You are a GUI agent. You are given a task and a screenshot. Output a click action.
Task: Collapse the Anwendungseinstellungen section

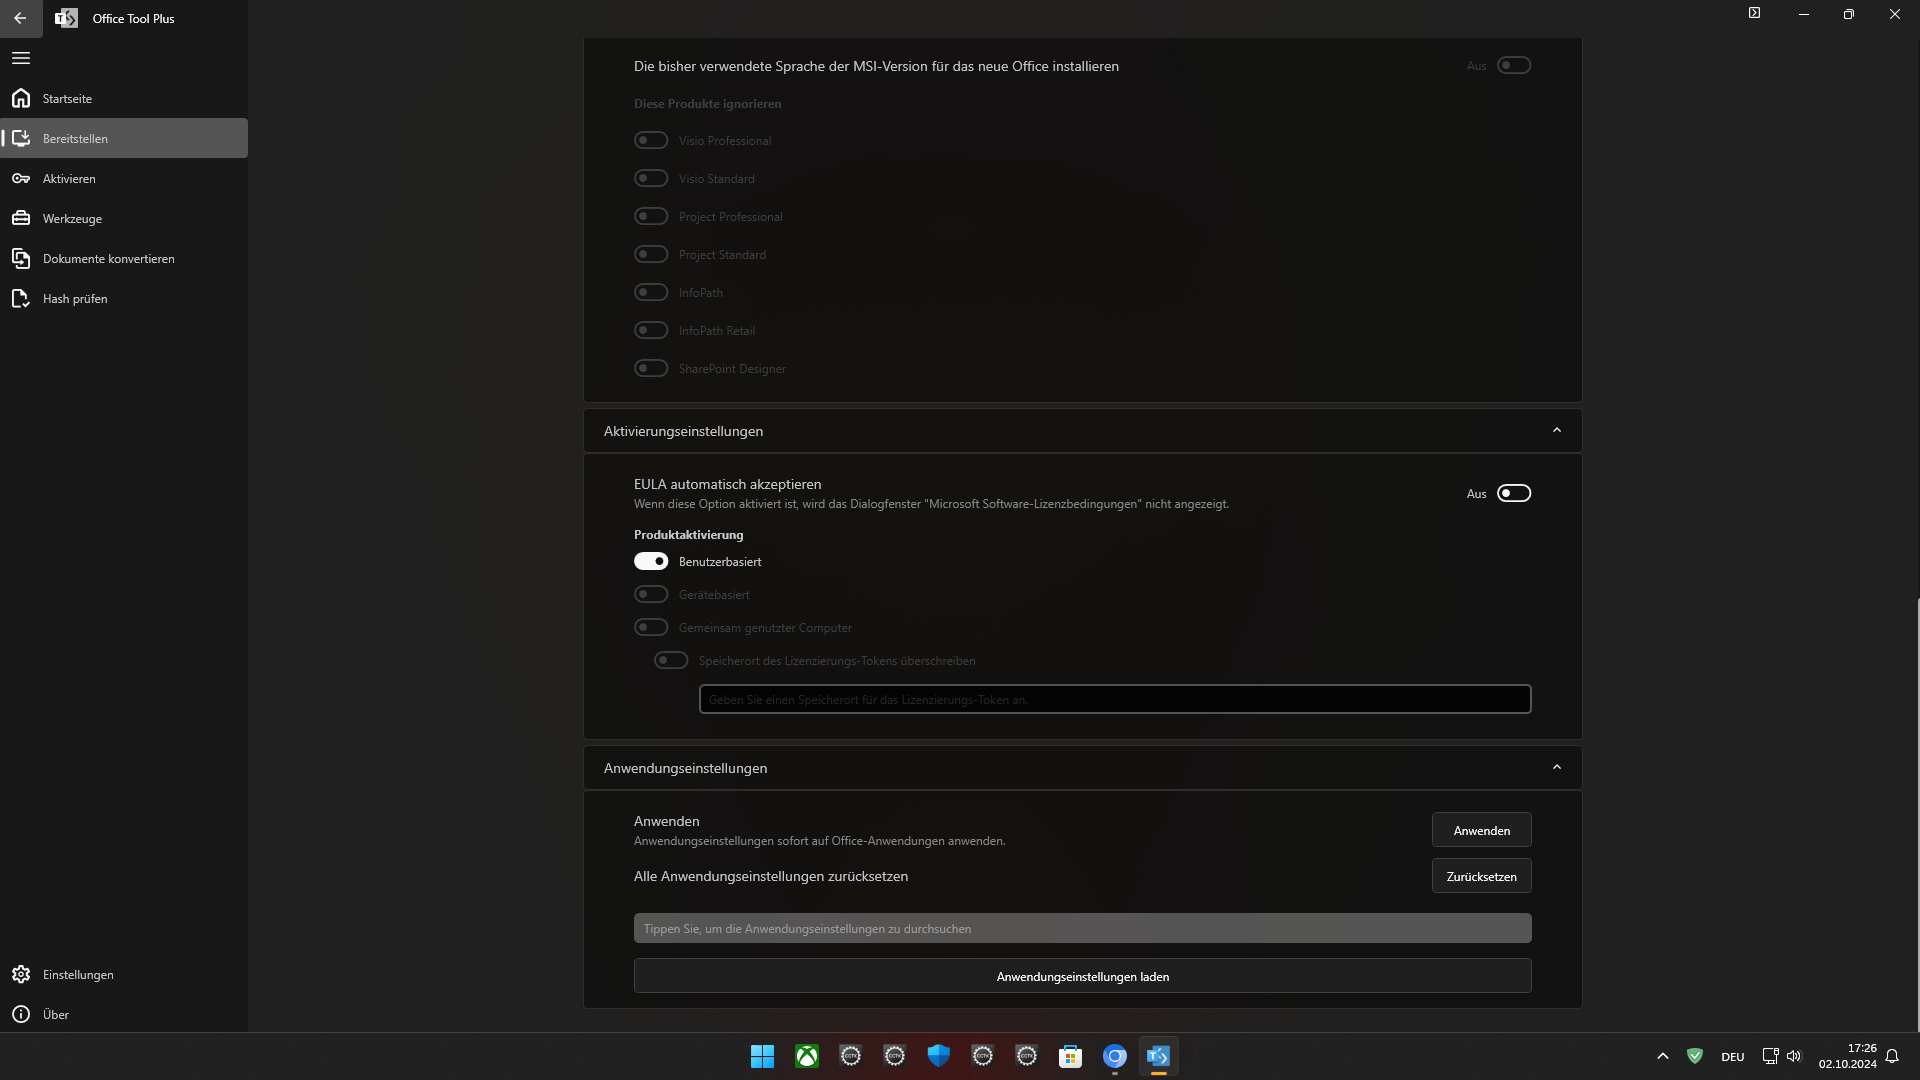1556,767
